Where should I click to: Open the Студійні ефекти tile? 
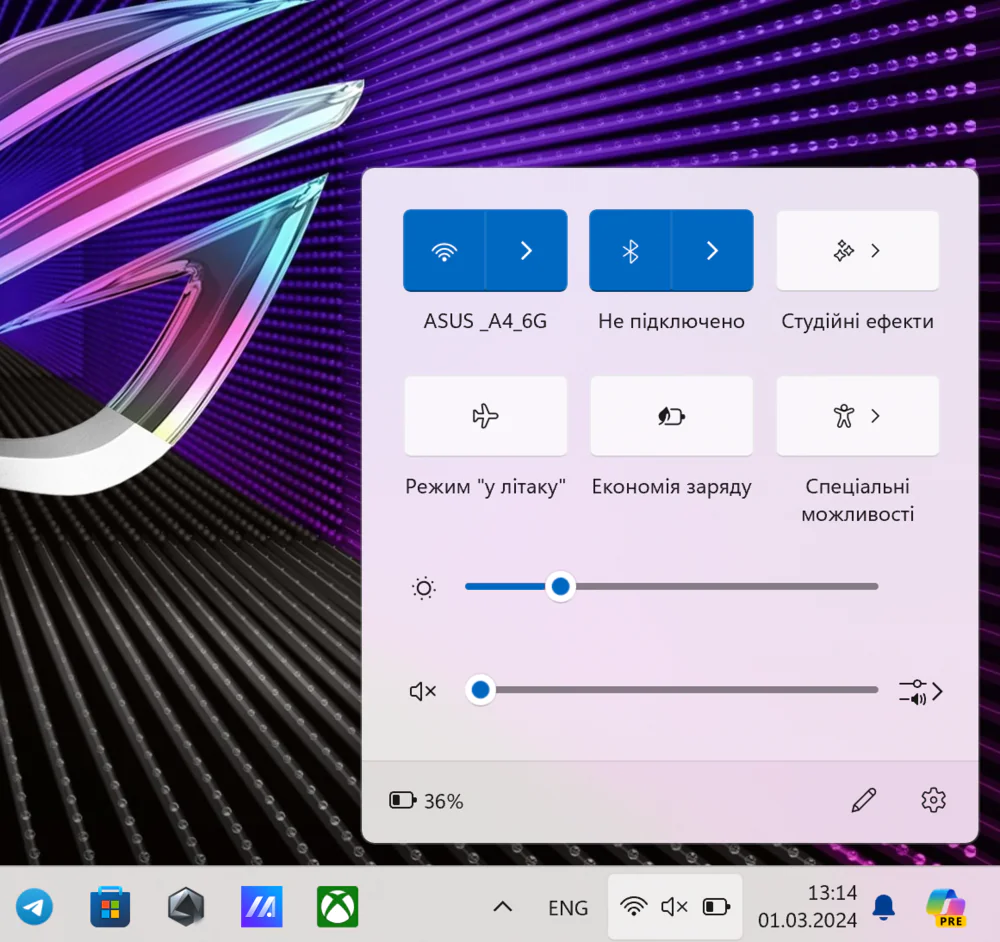[x=858, y=251]
